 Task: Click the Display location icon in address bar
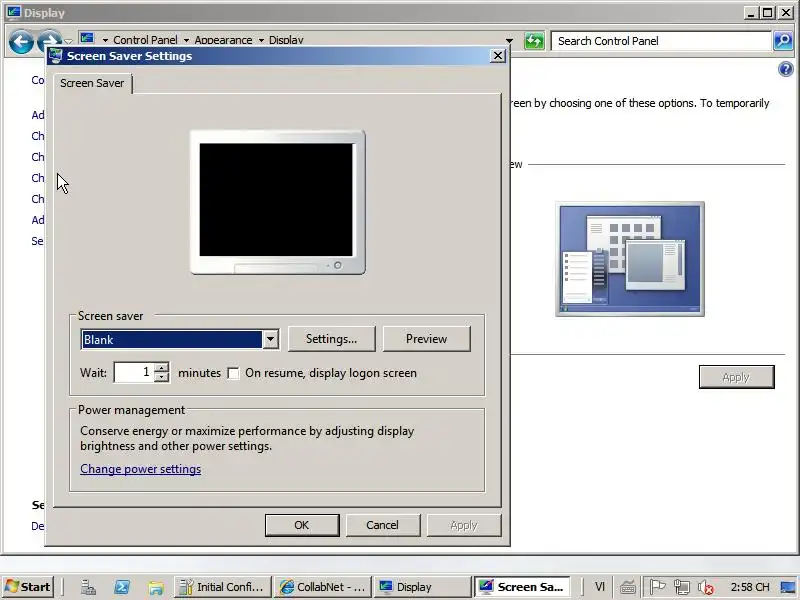point(87,38)
